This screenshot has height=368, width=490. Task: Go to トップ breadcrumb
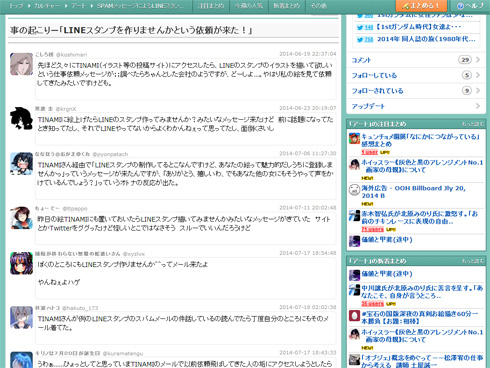pyautogui.click(x=16, y=6)
